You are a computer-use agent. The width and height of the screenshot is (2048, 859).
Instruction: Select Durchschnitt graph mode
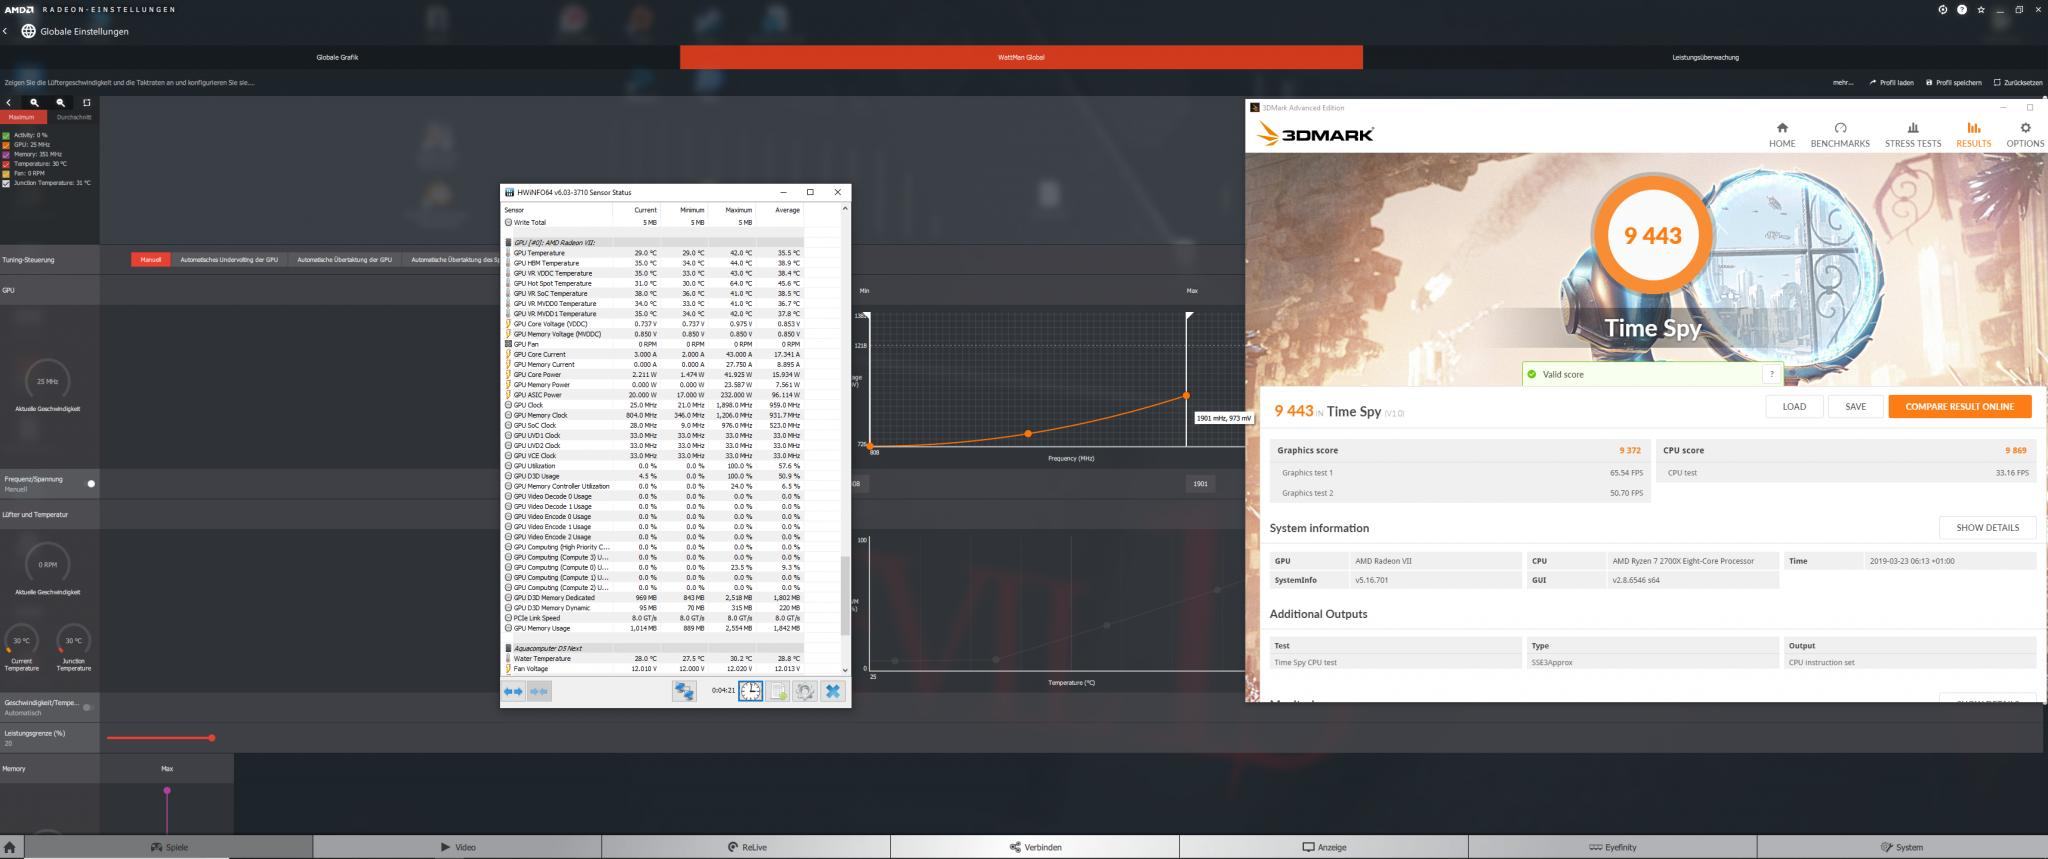(73, 117)
